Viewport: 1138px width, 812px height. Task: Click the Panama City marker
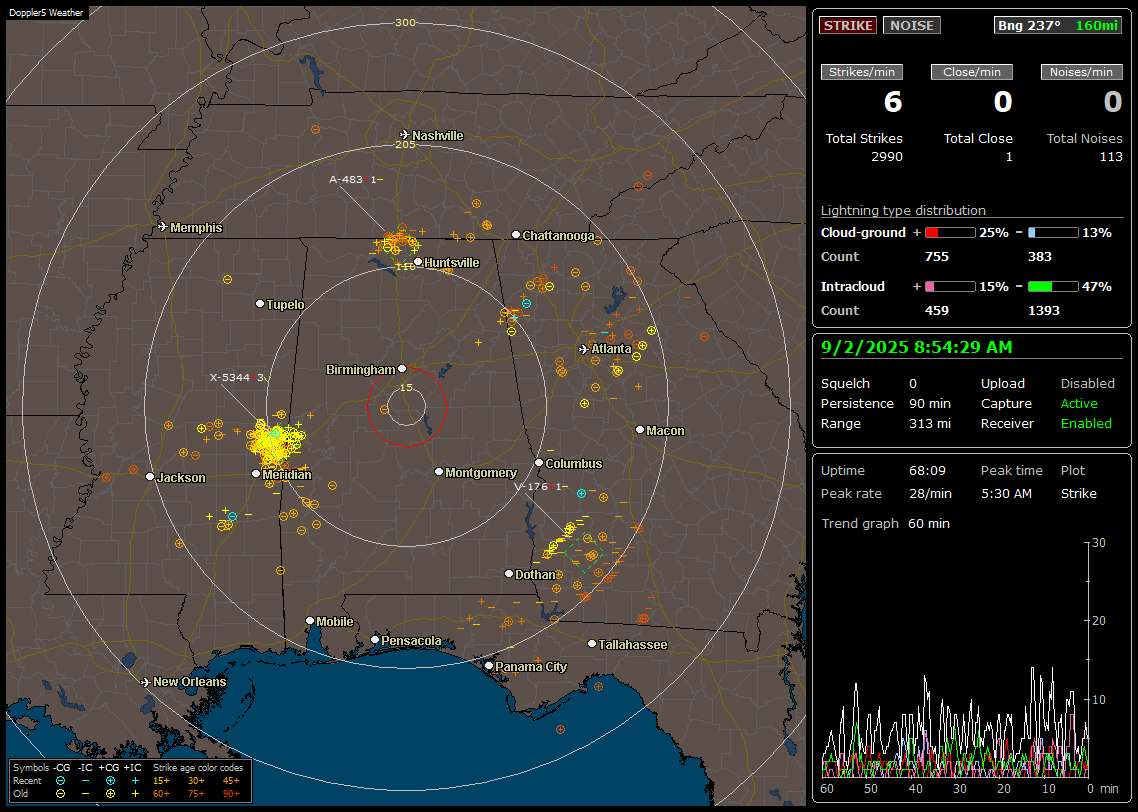click(x=489, y=665)
